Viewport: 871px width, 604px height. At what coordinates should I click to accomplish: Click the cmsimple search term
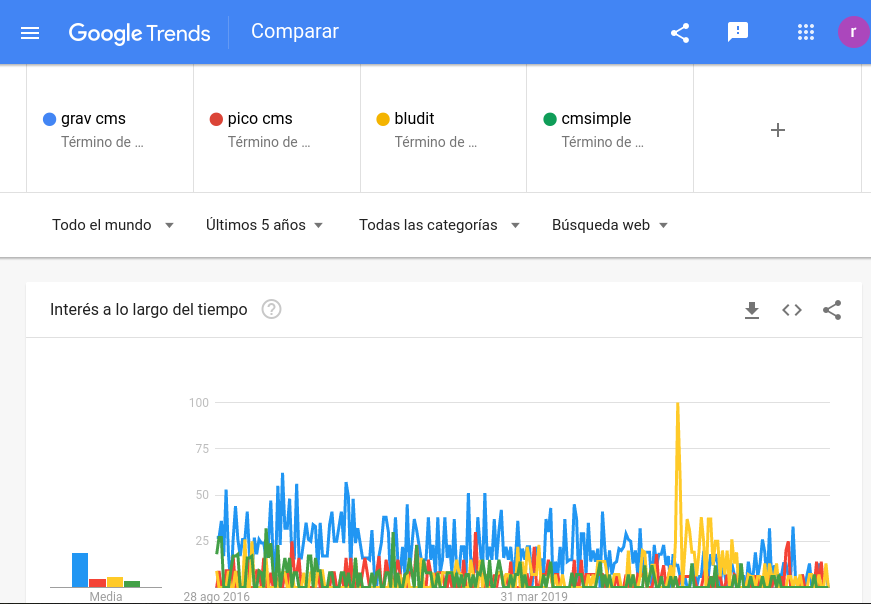(596, 119)
